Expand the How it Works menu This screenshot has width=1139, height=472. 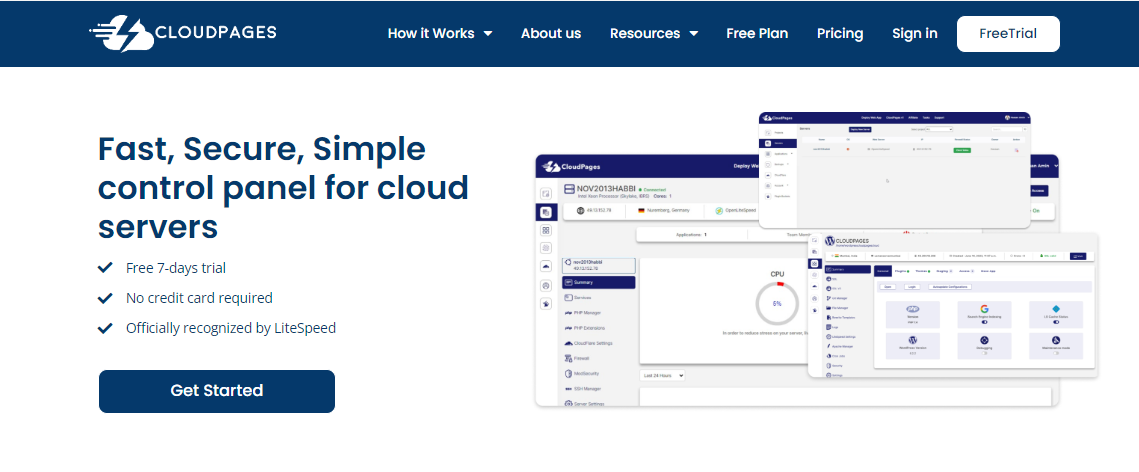point(439,33)
